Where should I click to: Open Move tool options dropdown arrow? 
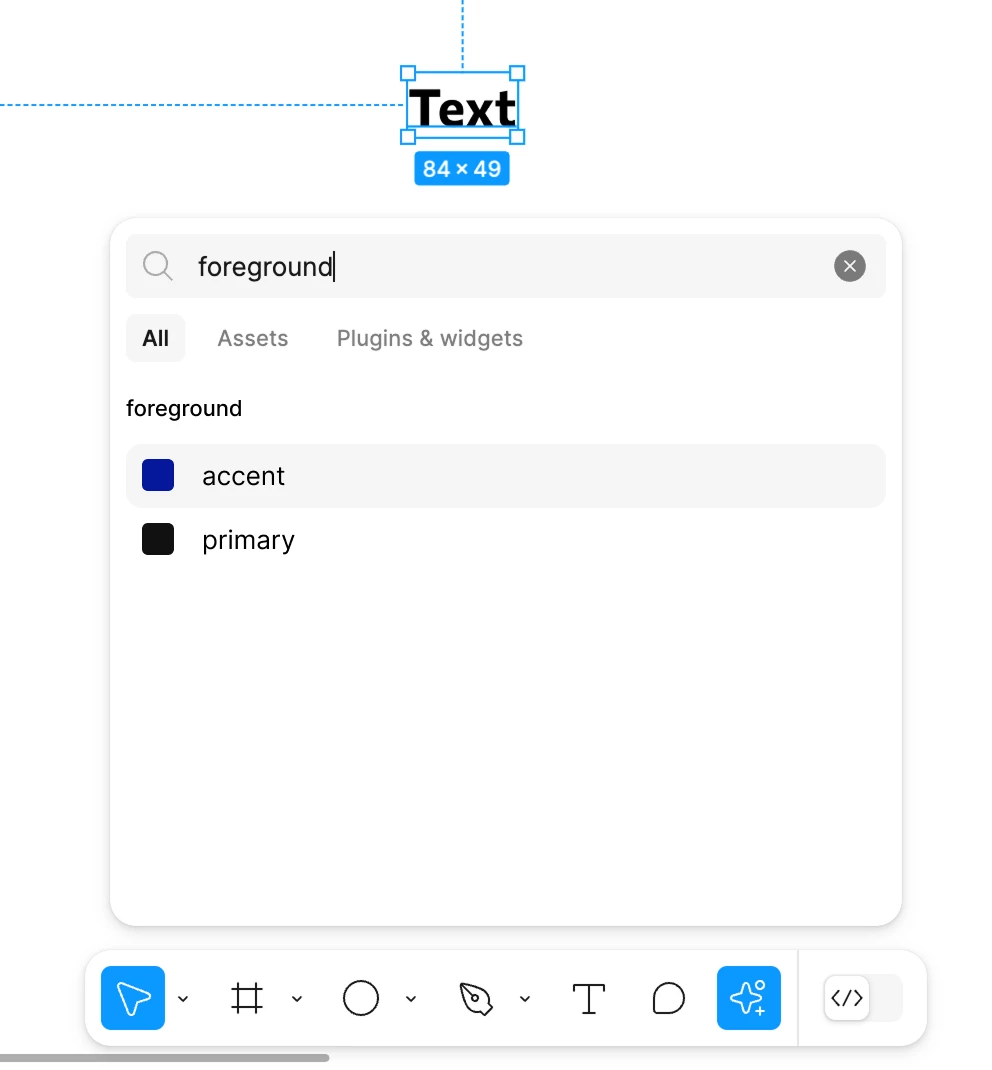183,998
